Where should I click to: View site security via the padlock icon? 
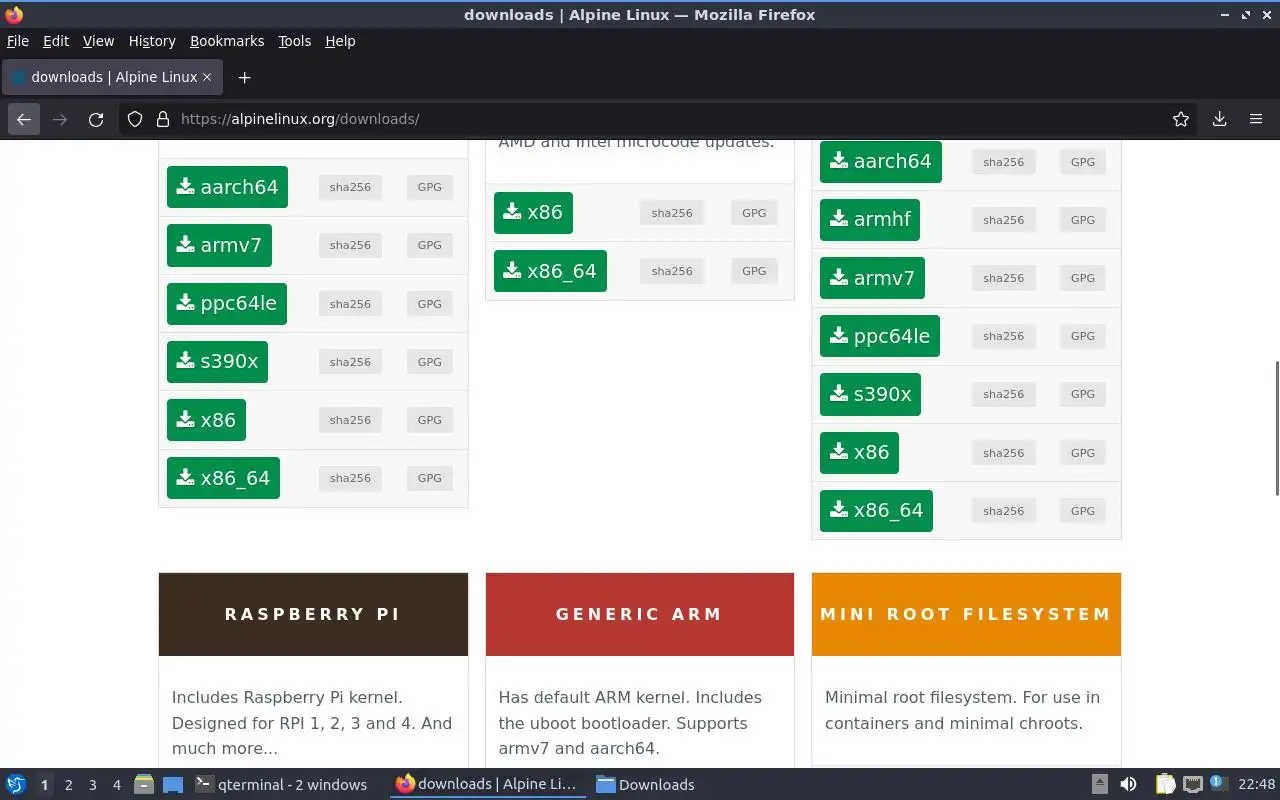point(162,119)
